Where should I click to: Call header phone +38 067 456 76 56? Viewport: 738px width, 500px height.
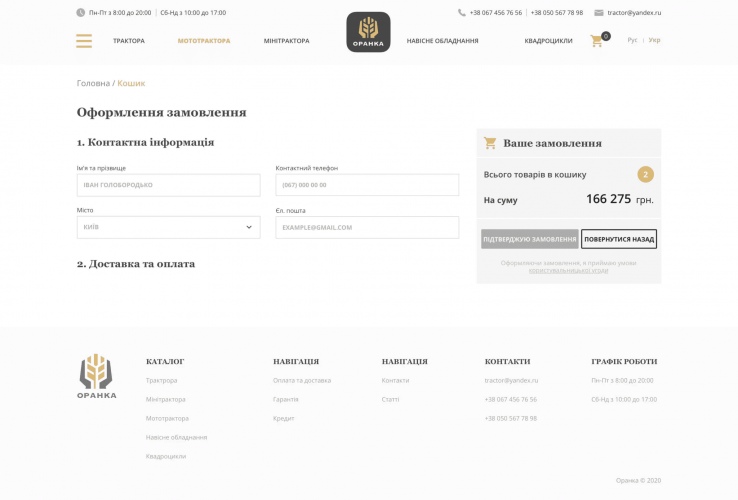pyautogui.click(x=496, y=13)
